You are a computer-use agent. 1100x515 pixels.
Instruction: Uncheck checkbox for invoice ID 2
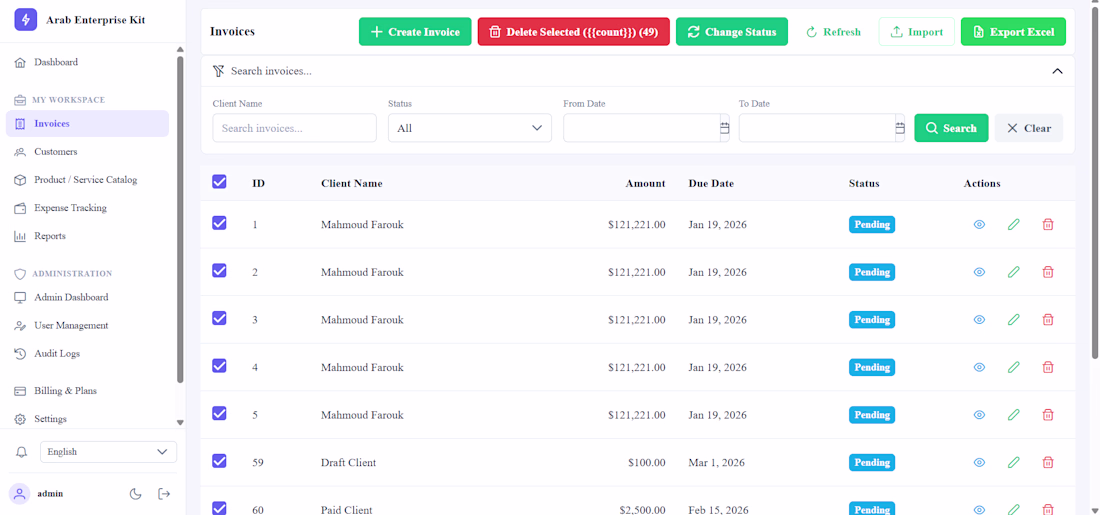coord(219,271)
